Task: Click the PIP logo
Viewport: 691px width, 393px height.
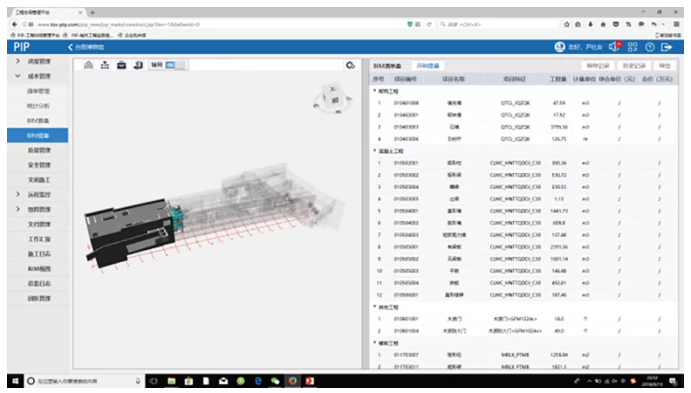Action: pos(21,47)
